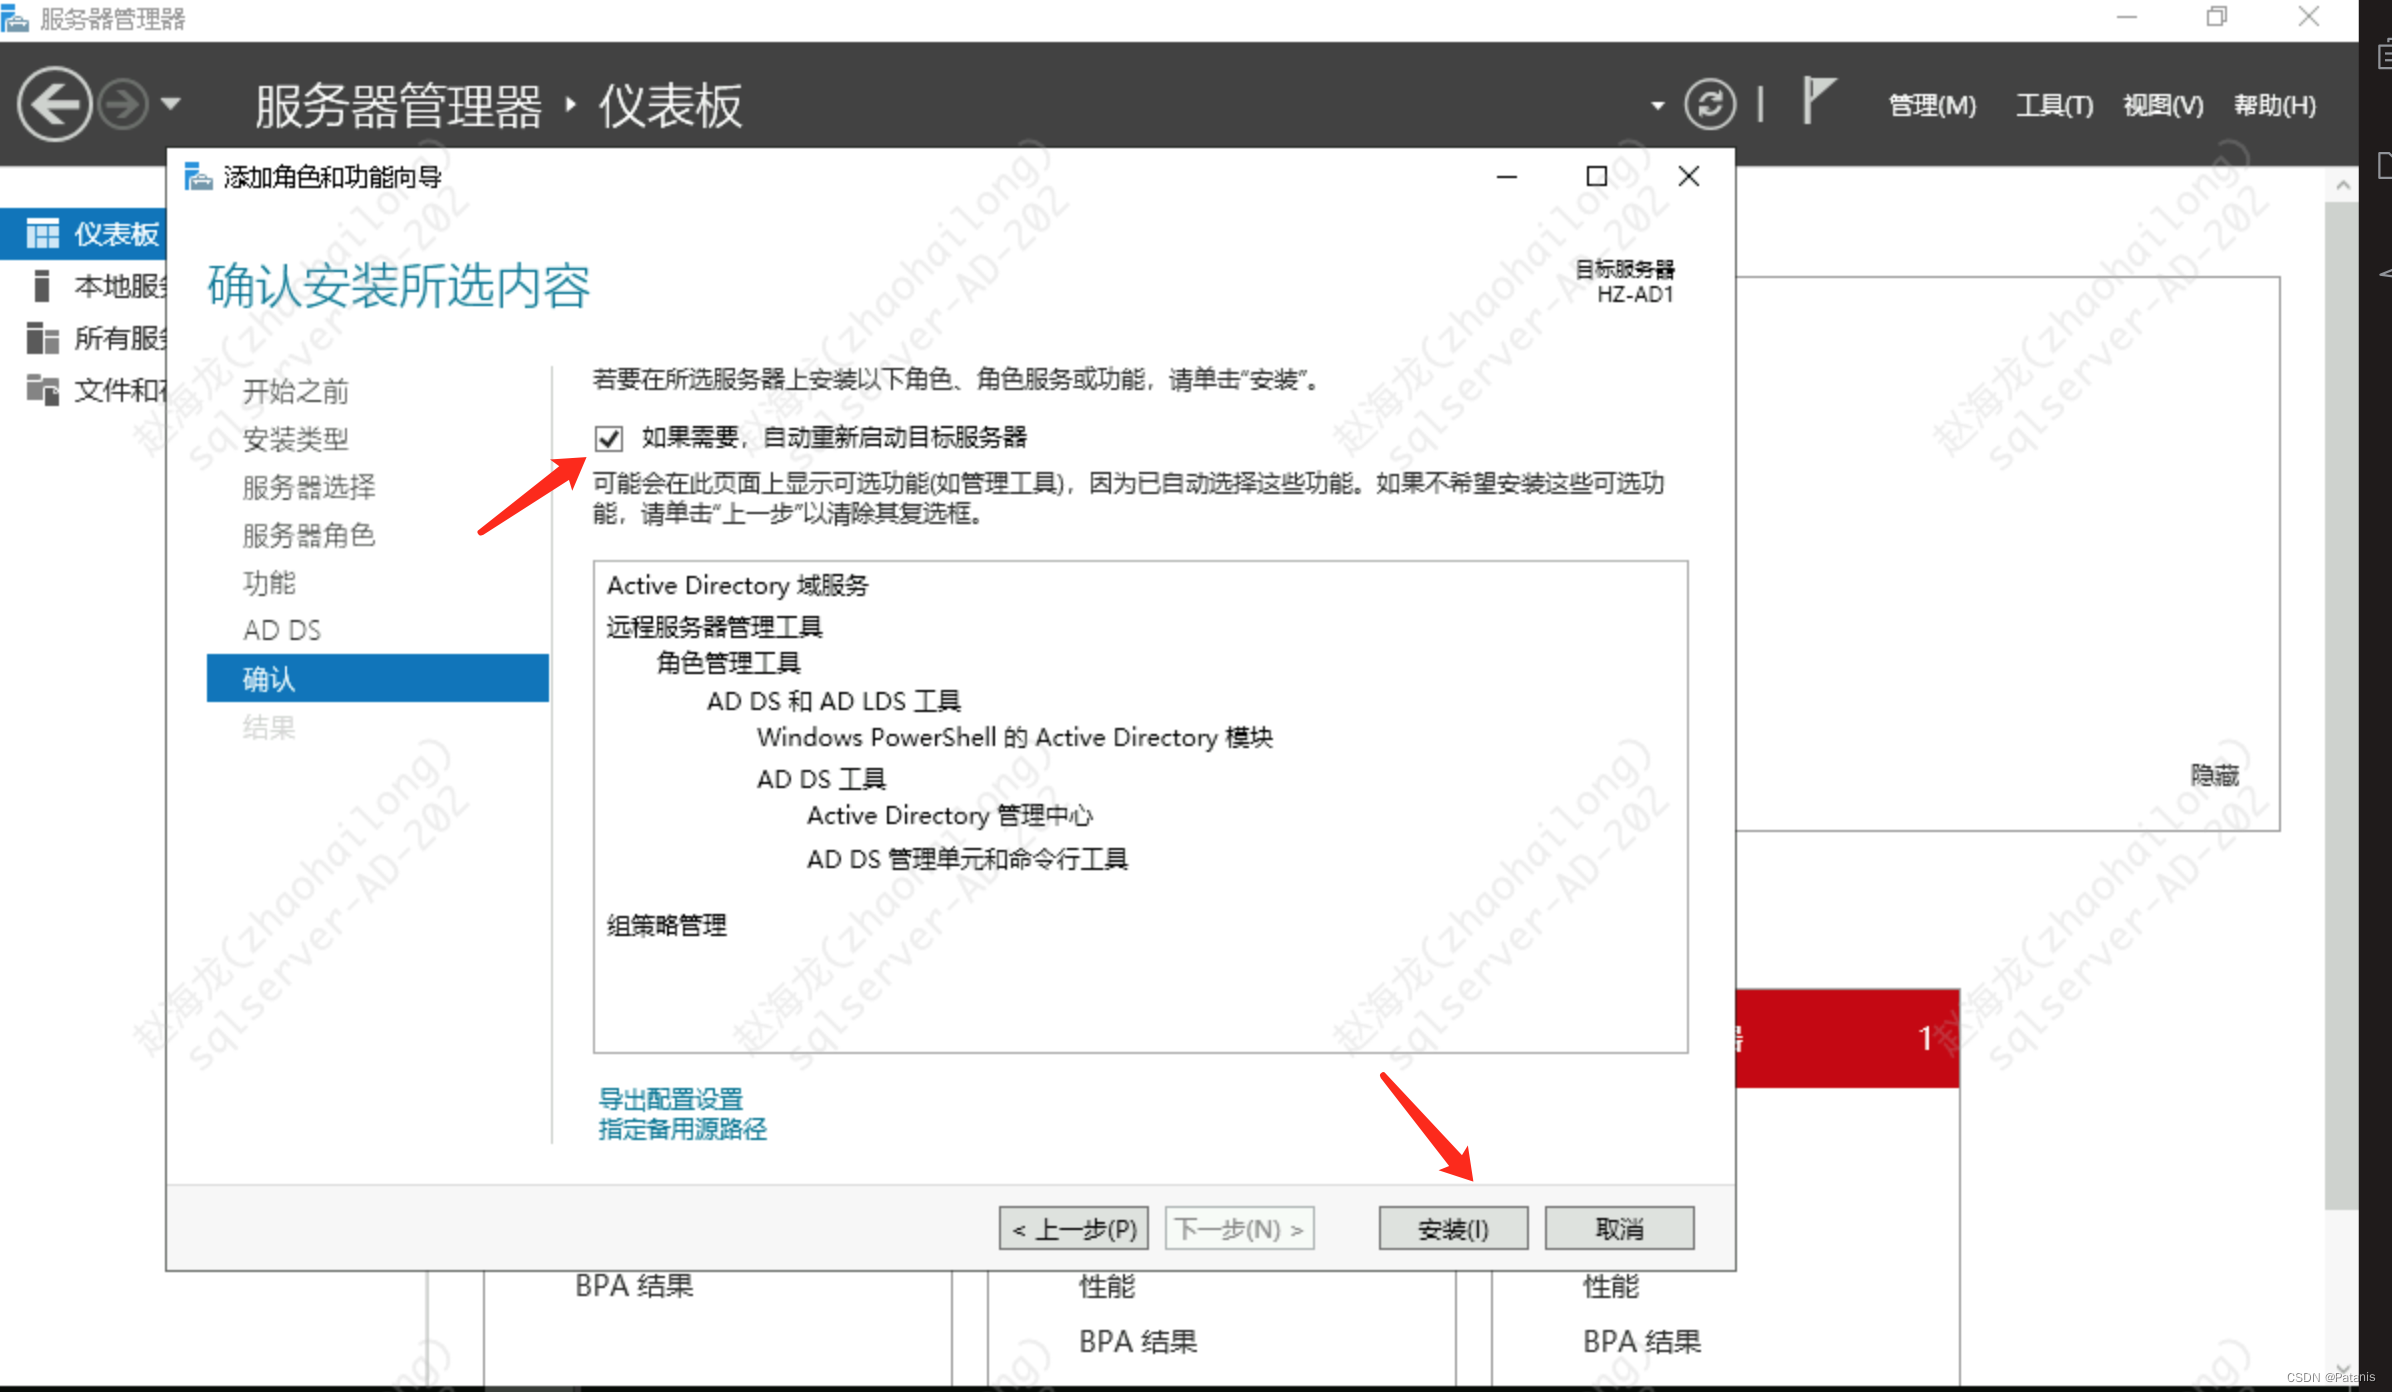Minimize the 添加角色和功能向导 dialog

[x=1507, y=177]
